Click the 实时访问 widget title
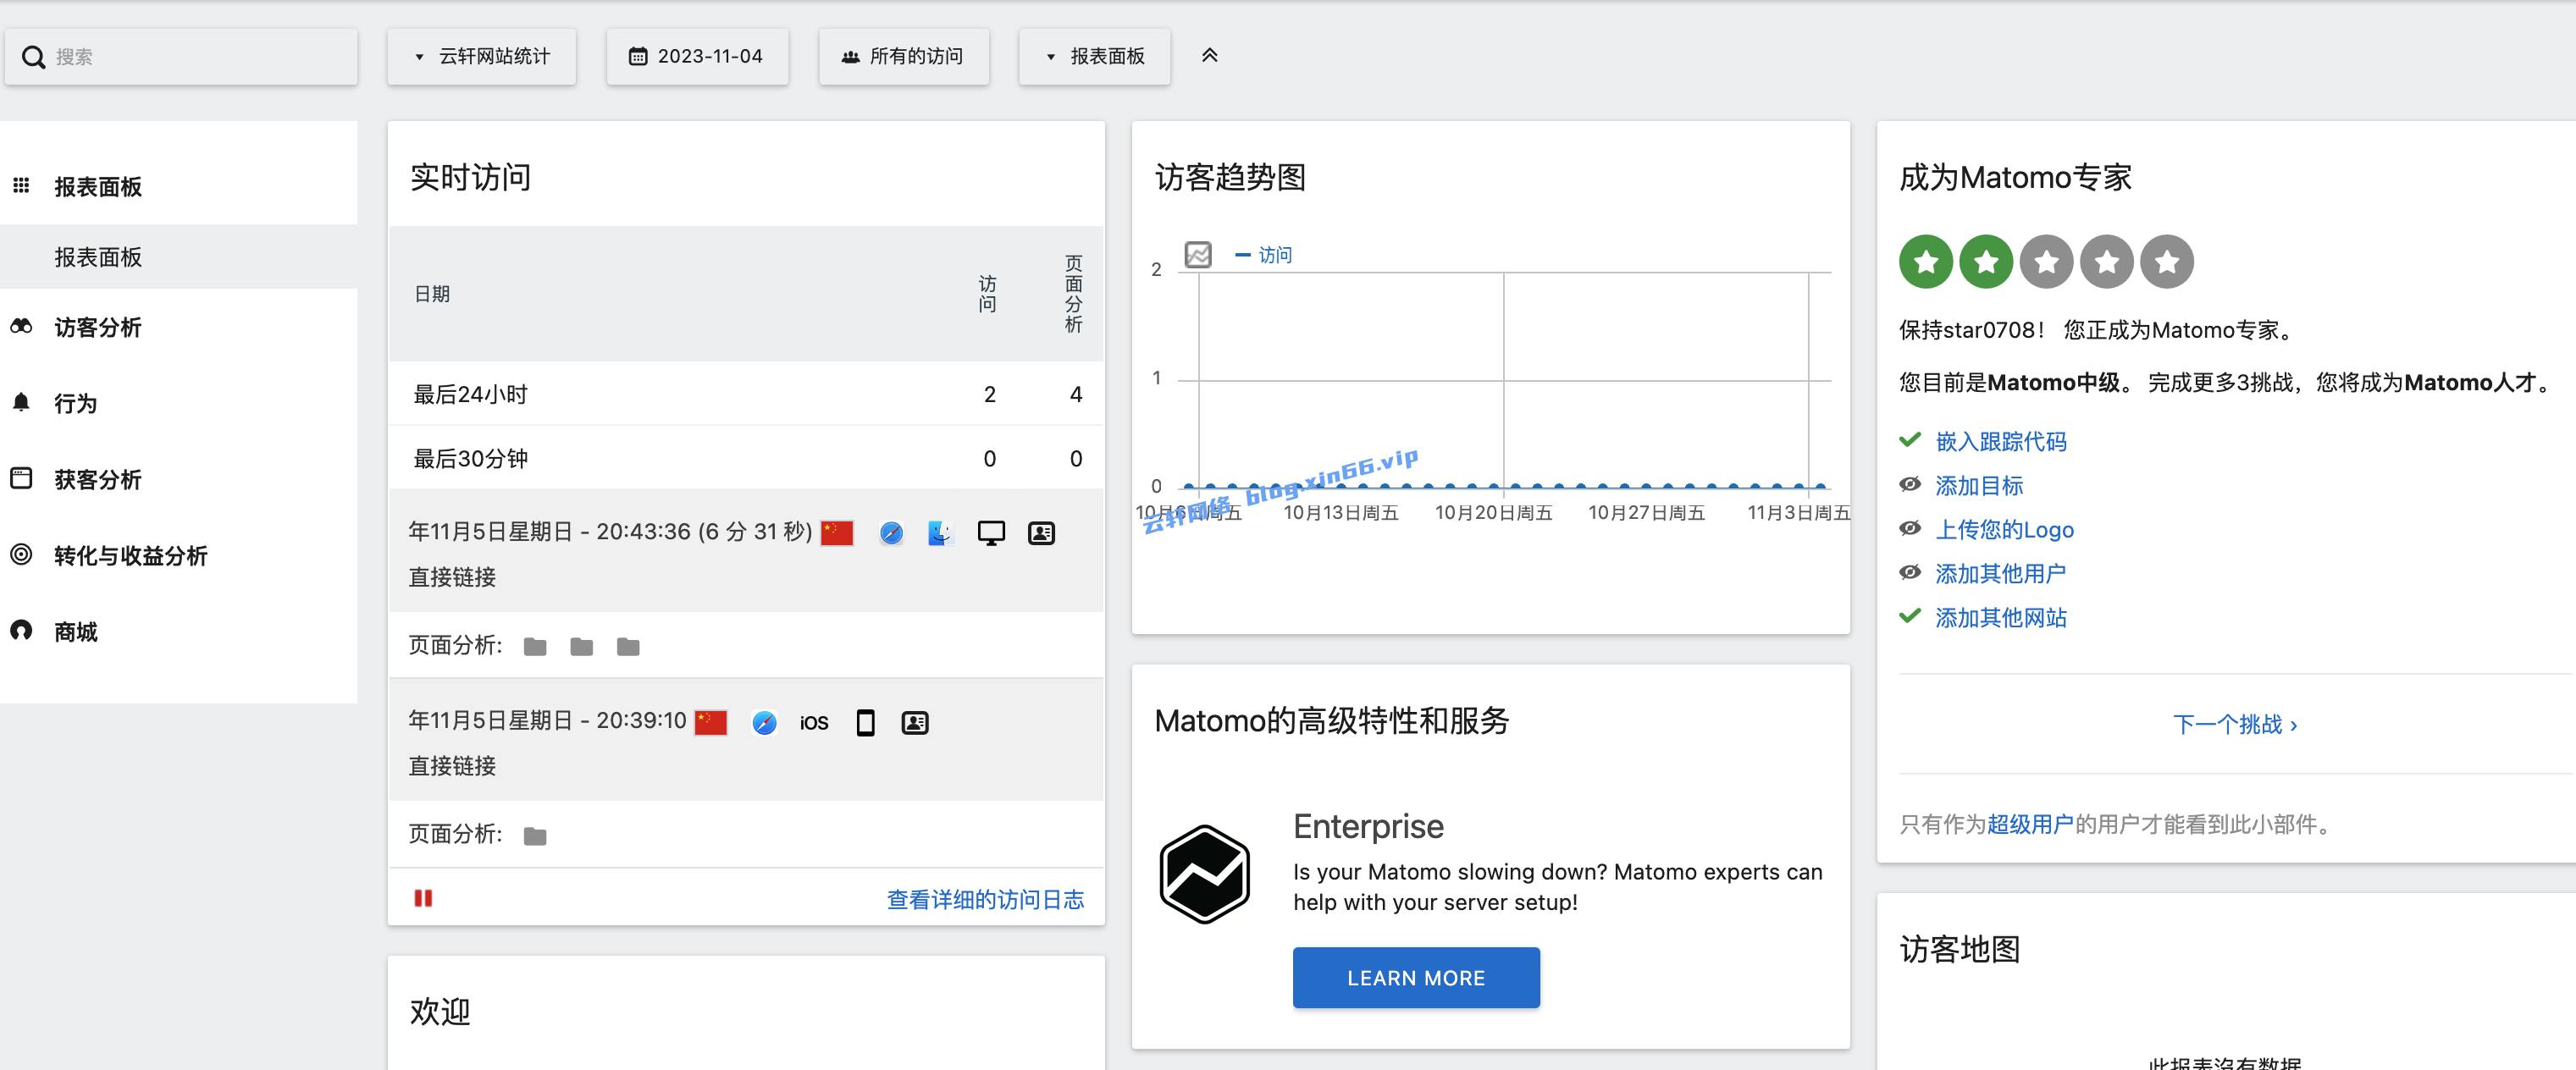 (471, 177)
